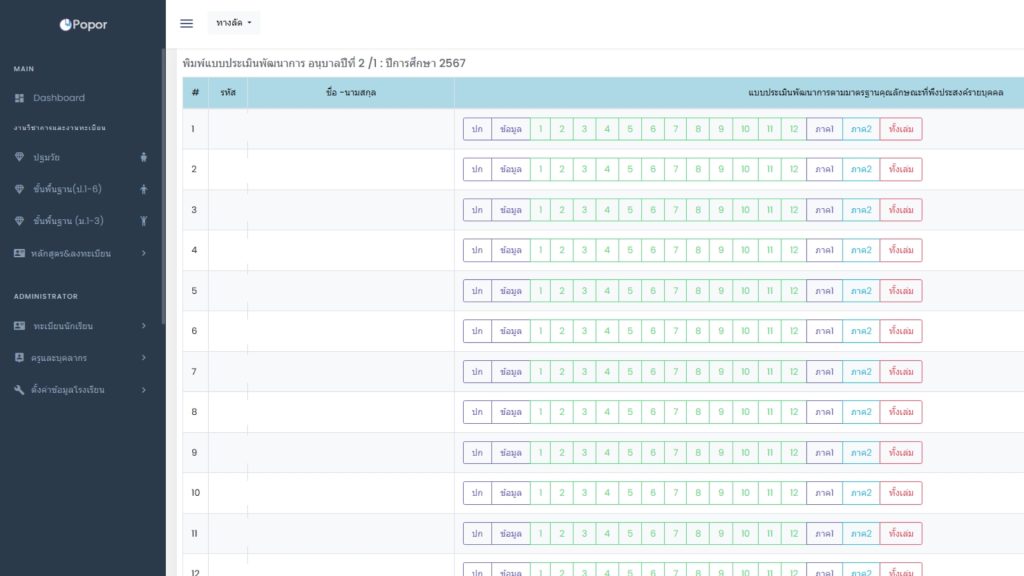Click the ชื่อ-นามสกุล column header
Screen dimensions: 1024x576
(350, 92)
